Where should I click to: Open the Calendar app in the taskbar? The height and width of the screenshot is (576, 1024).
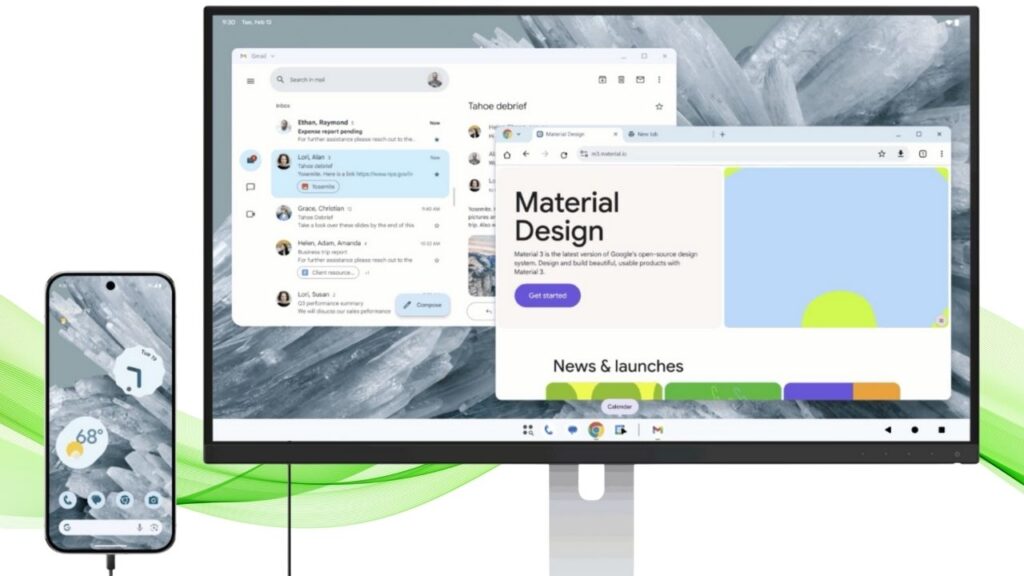[x=620, y=430]
